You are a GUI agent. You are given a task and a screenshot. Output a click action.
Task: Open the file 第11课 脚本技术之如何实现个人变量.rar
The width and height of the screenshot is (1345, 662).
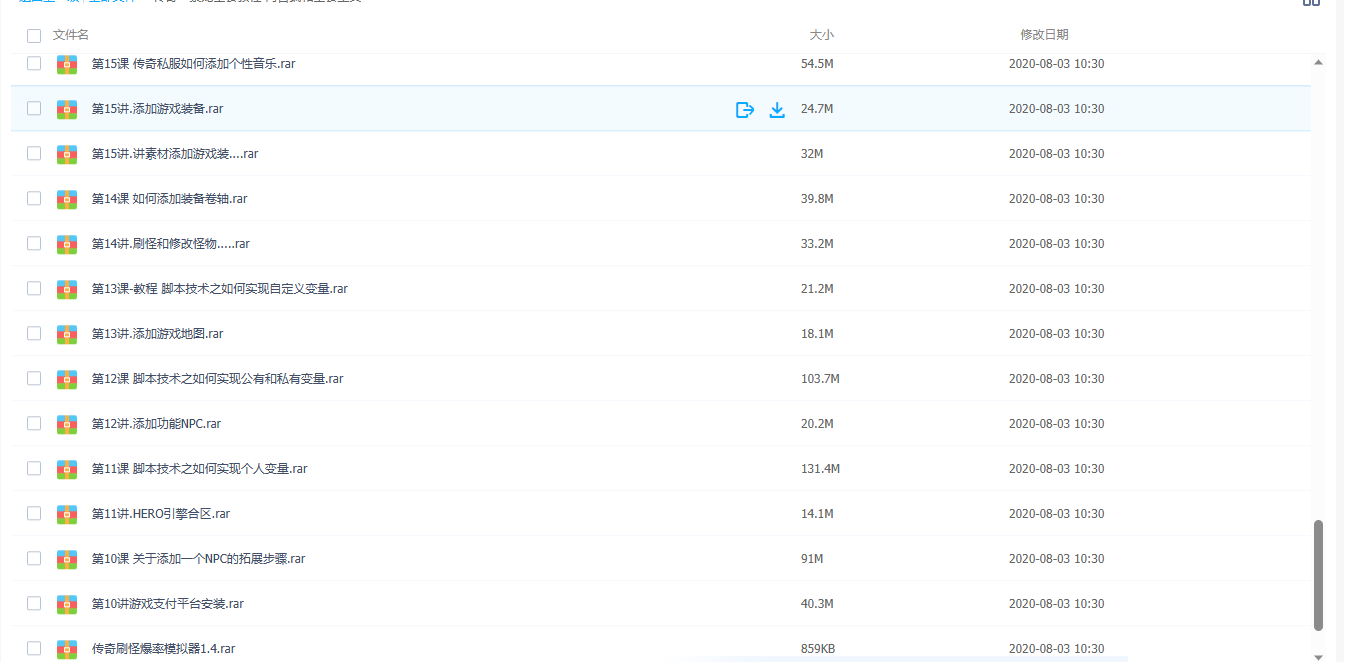point(199,469)
